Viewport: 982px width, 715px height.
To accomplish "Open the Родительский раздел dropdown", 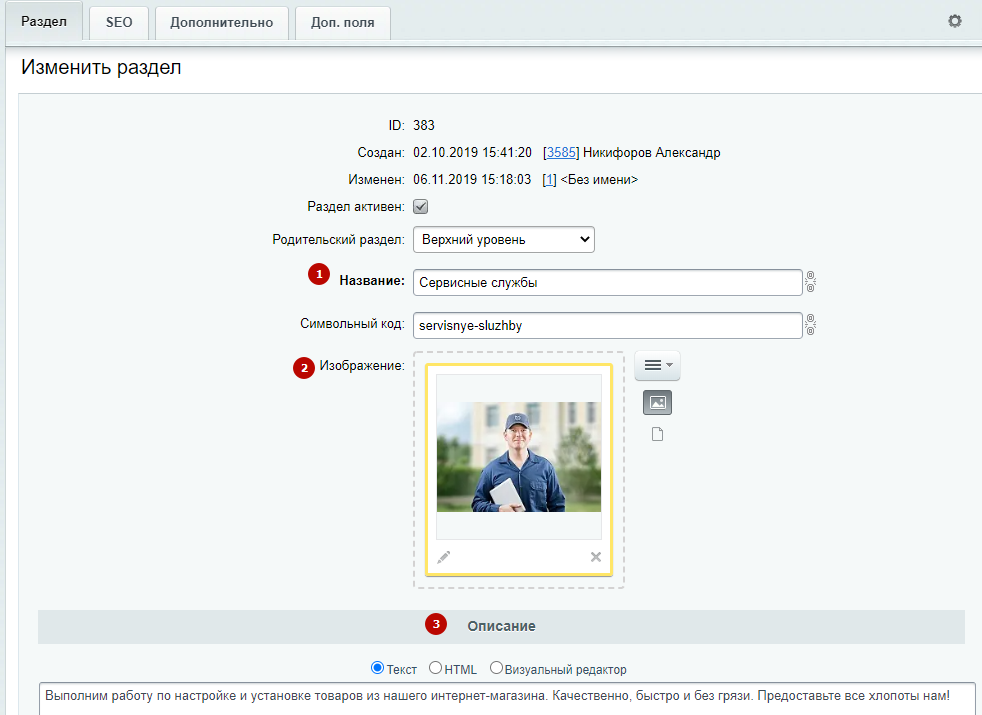I will [504, 240].
